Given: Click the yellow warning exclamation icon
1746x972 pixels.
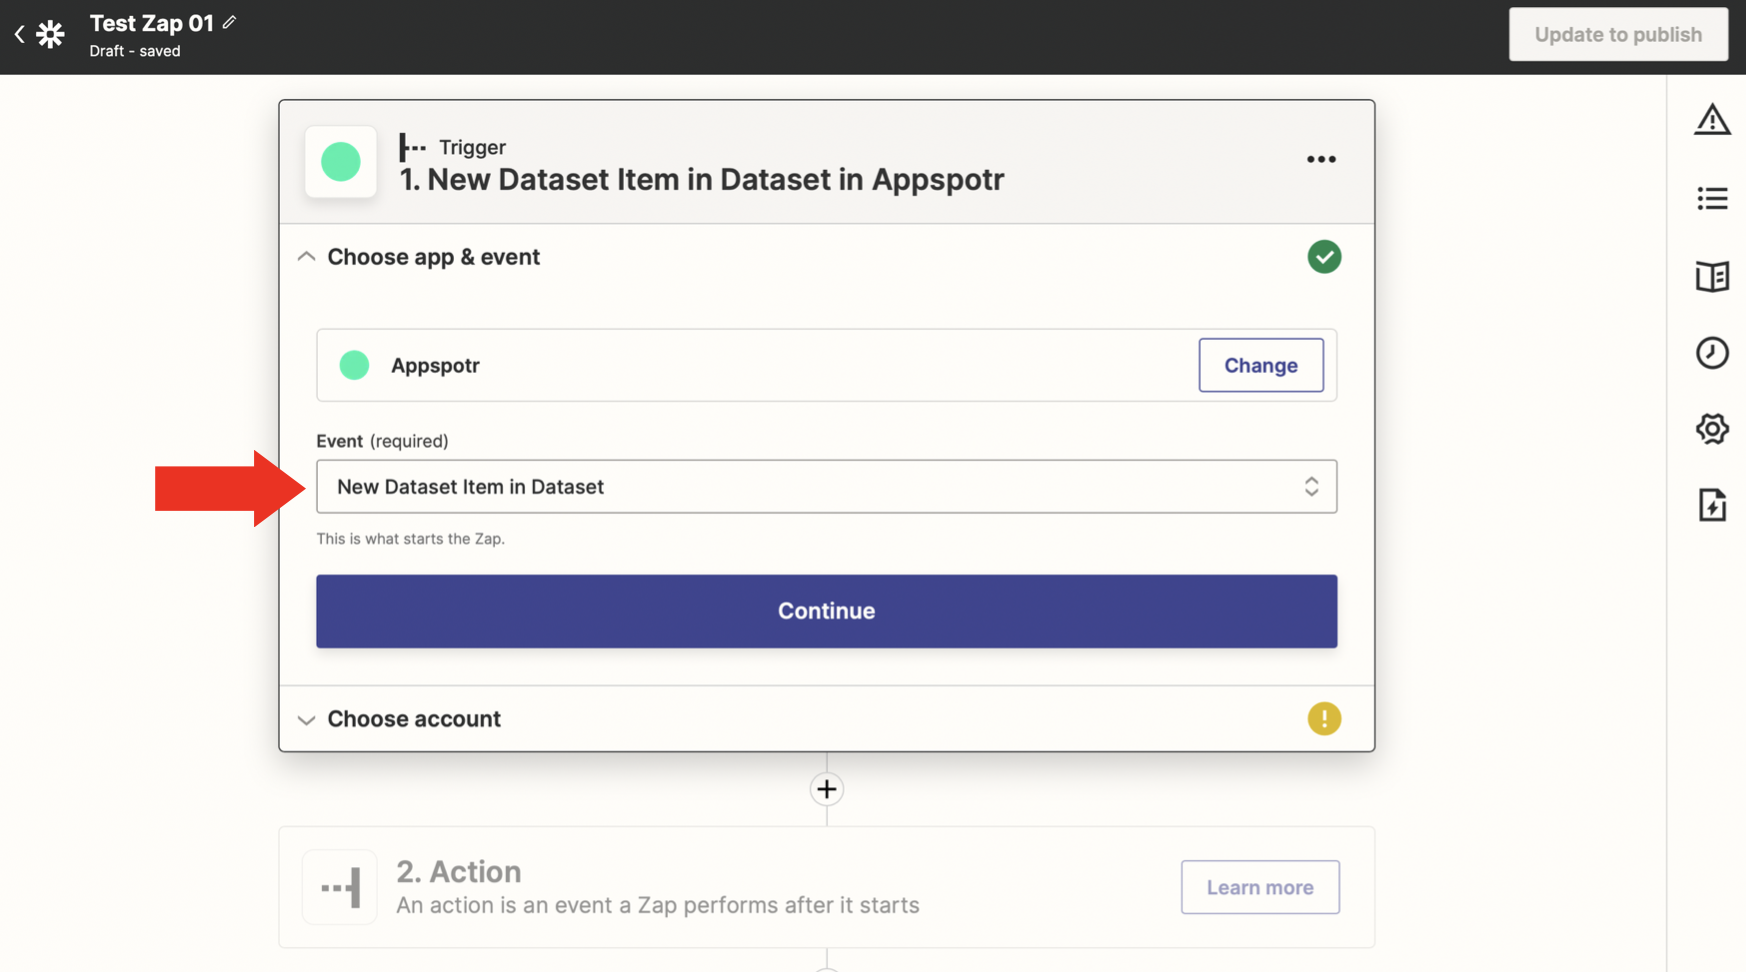Looking at the screenshot, I should 1324,719.
